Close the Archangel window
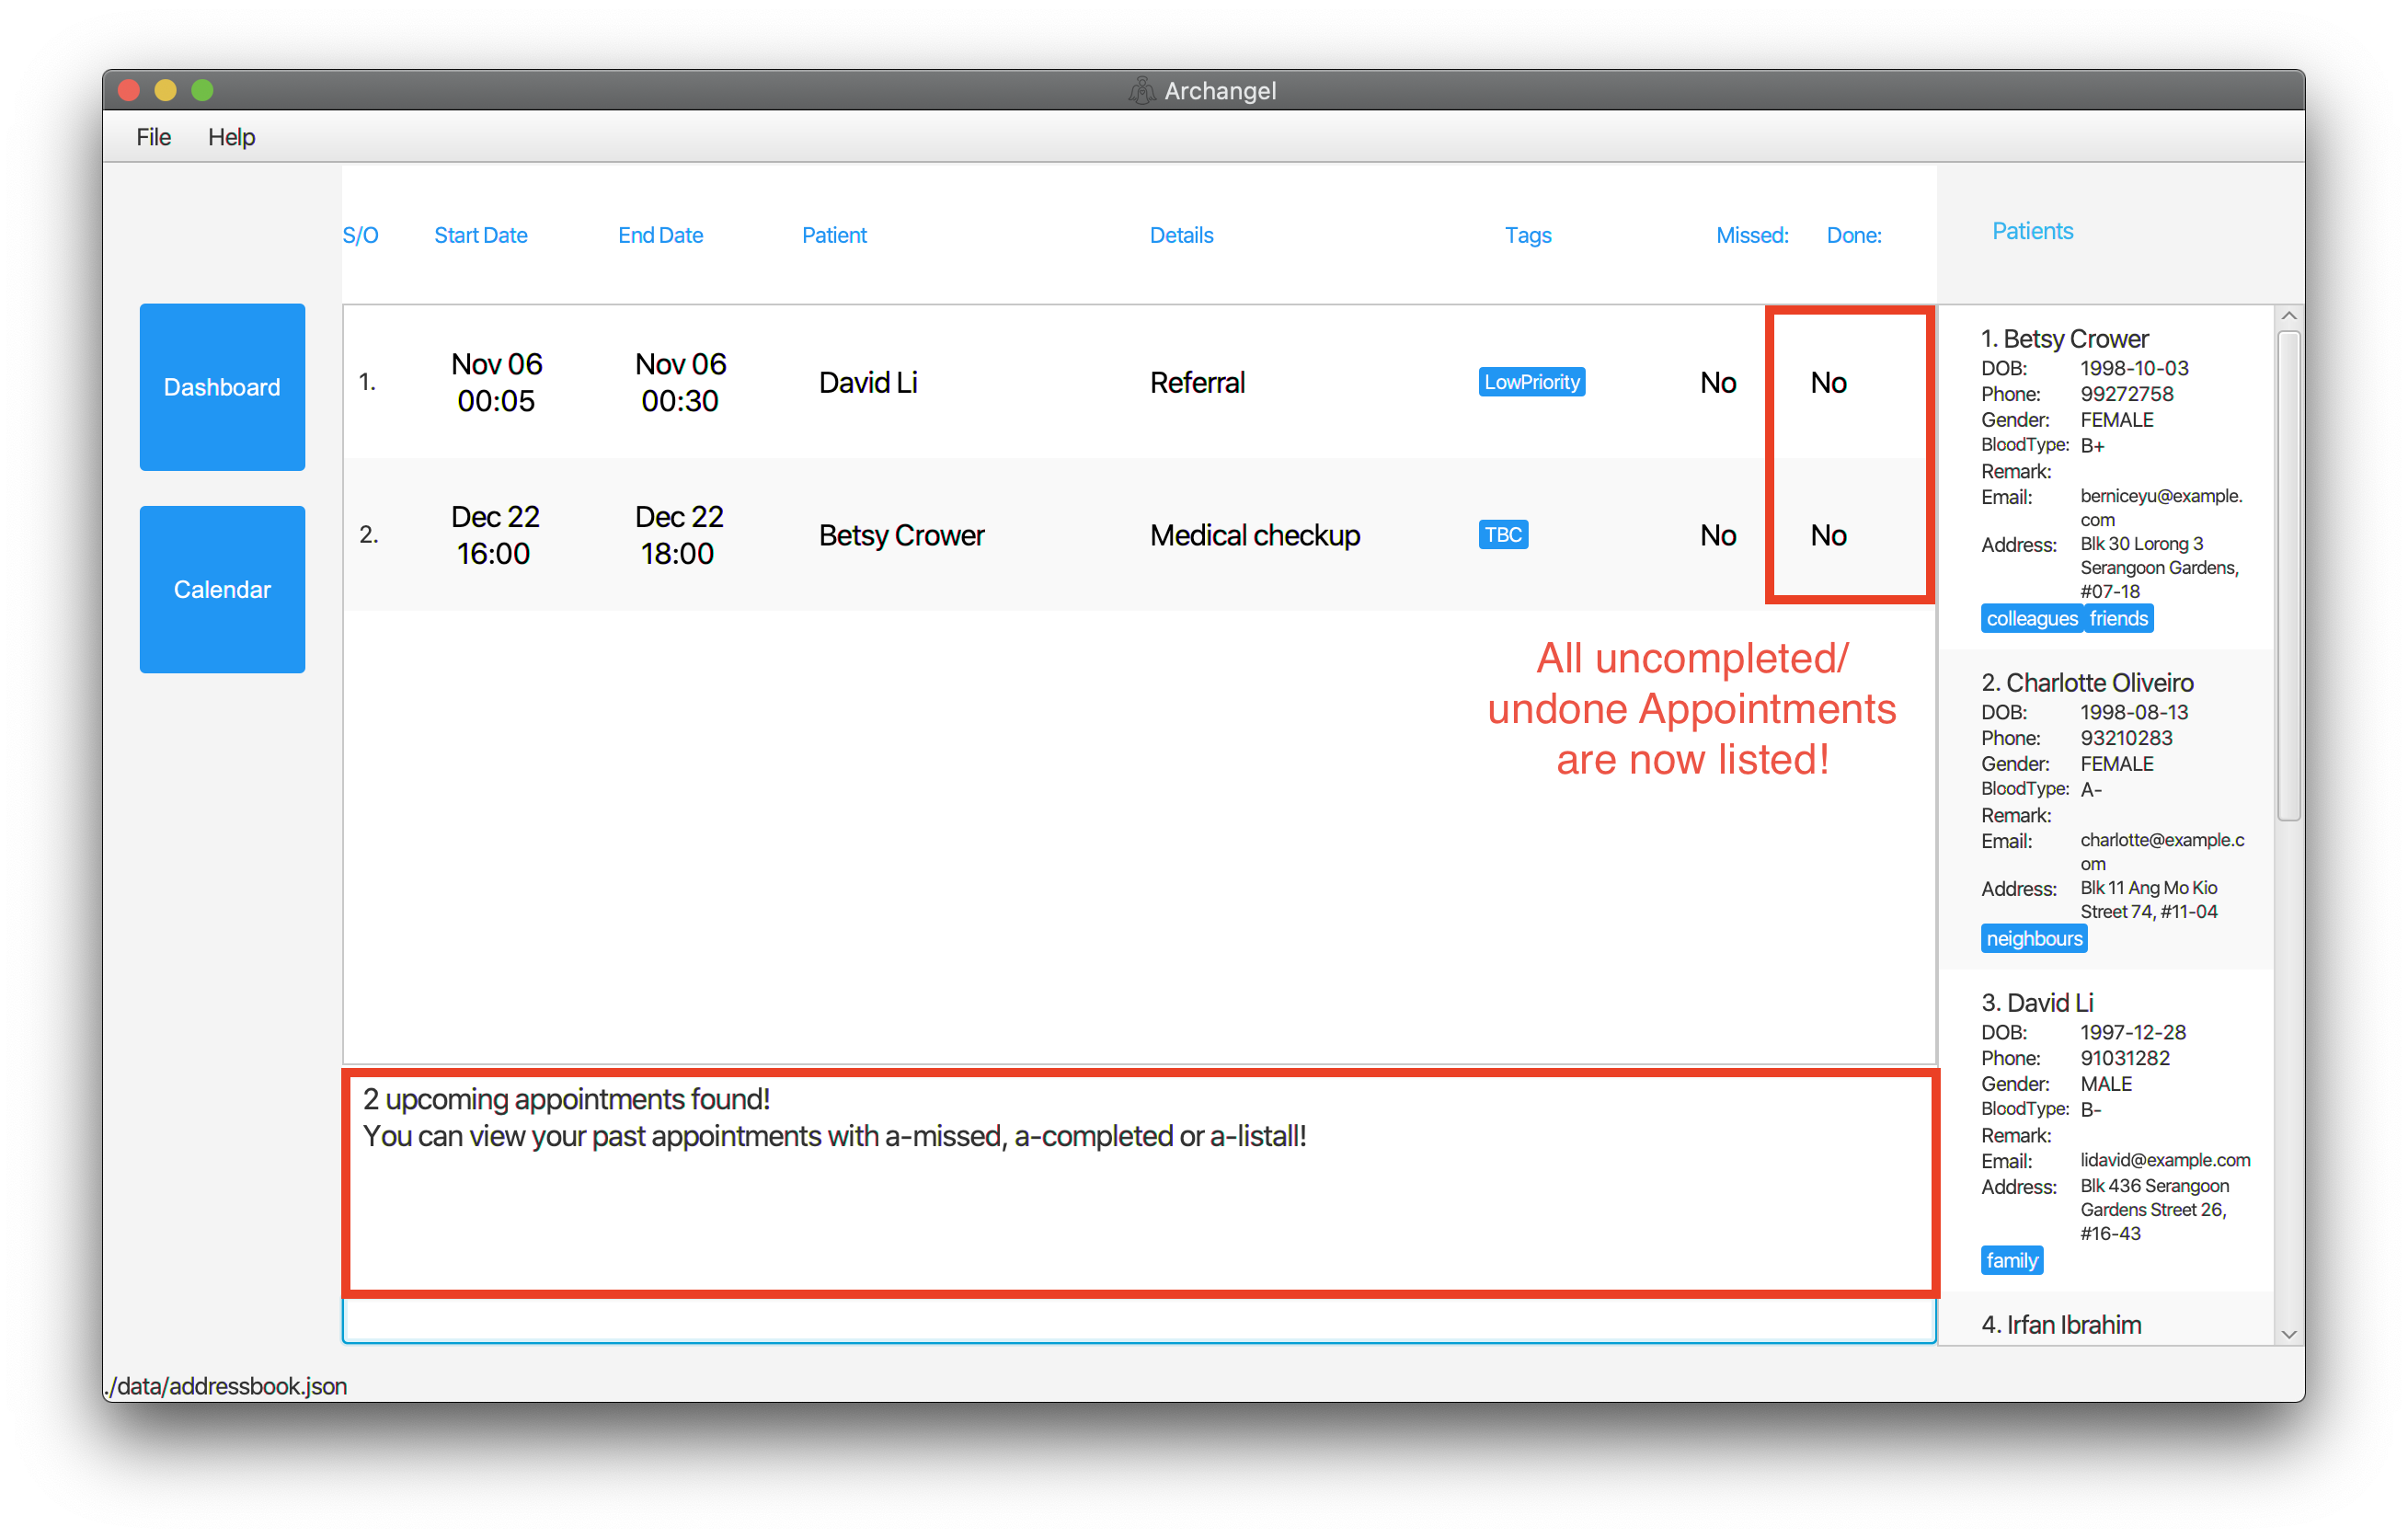 (x=129, y=91)
